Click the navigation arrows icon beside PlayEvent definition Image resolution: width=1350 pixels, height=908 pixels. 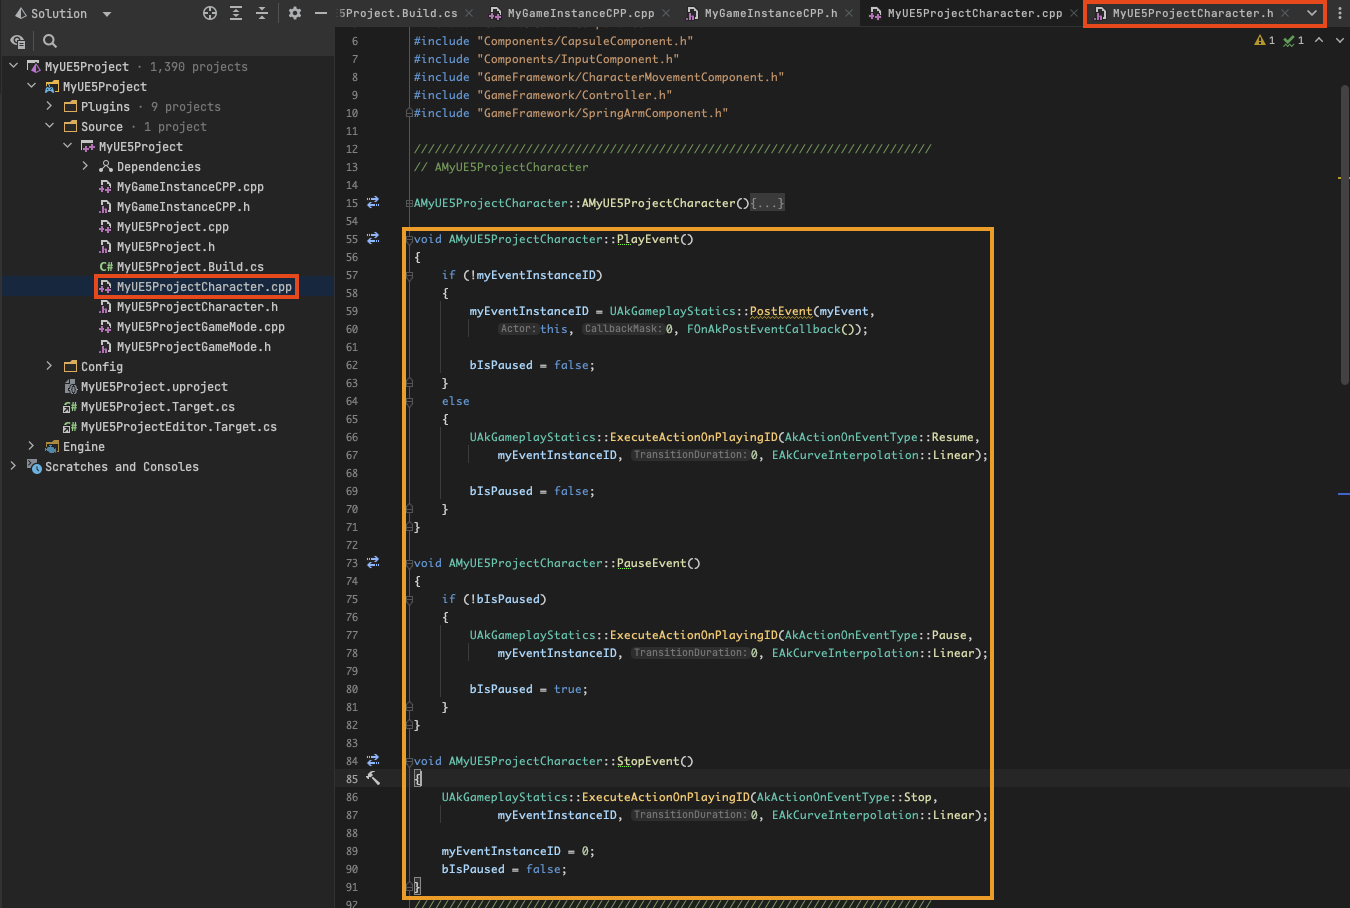coord(372,238)
